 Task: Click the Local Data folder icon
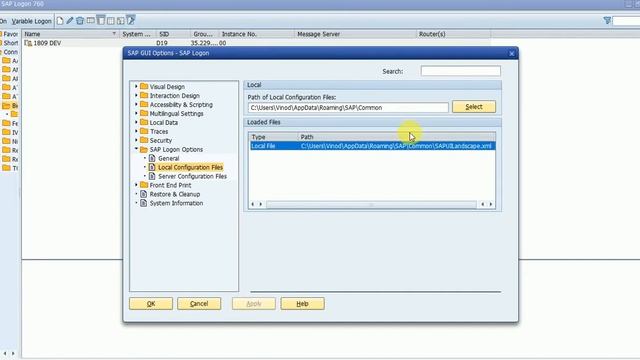pyautogui.click(x=144, y=122)
